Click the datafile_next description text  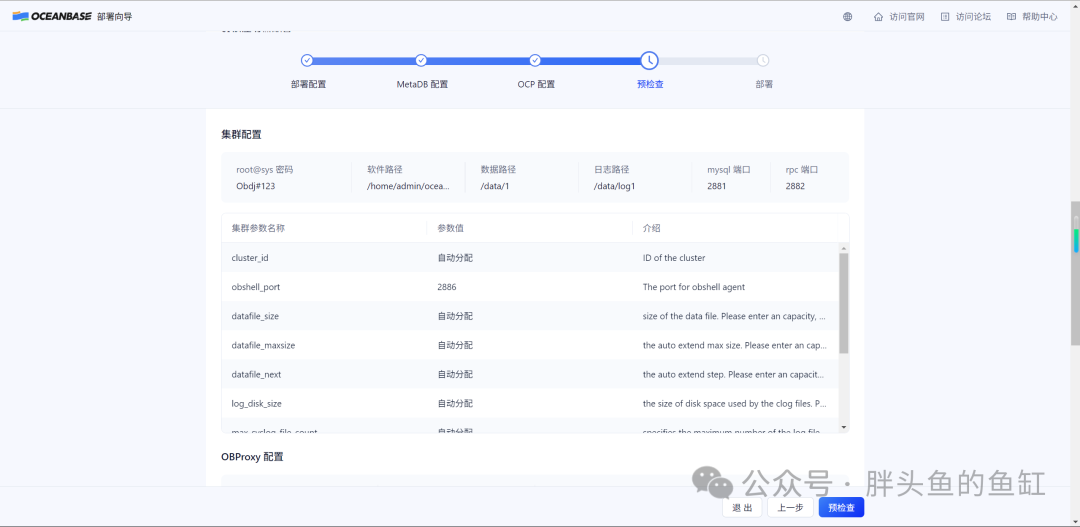tap(734, 374)
